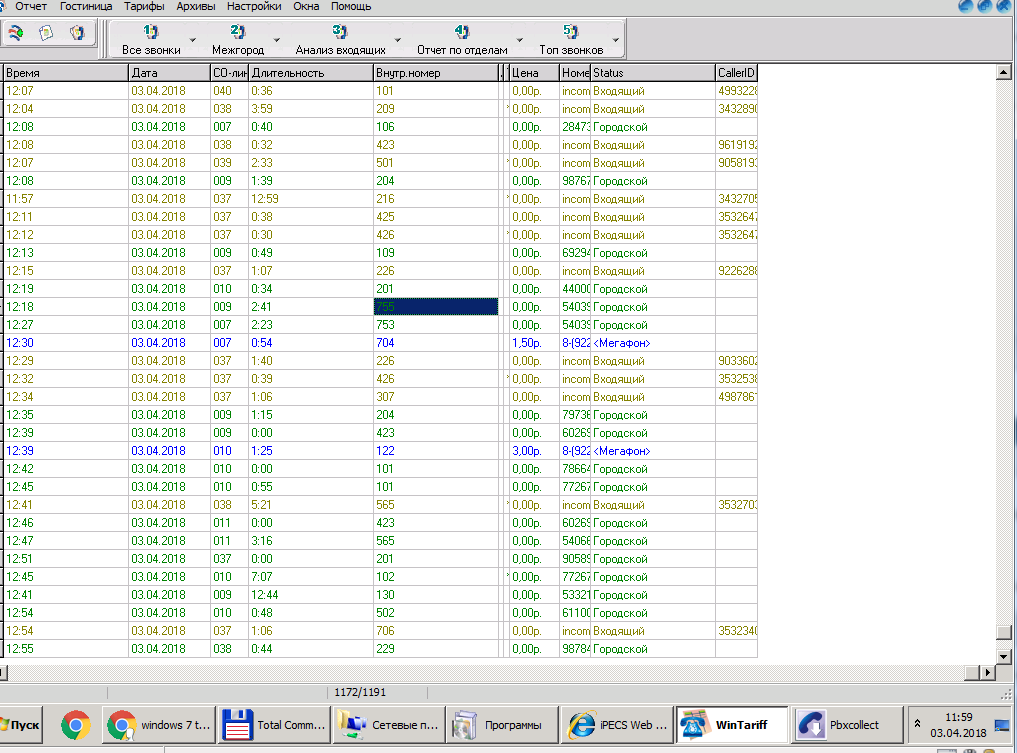Open the 'Все звонки' report
Viewport: 1017px width, 753px height.
pyautogui.click(x=151, y=40)
